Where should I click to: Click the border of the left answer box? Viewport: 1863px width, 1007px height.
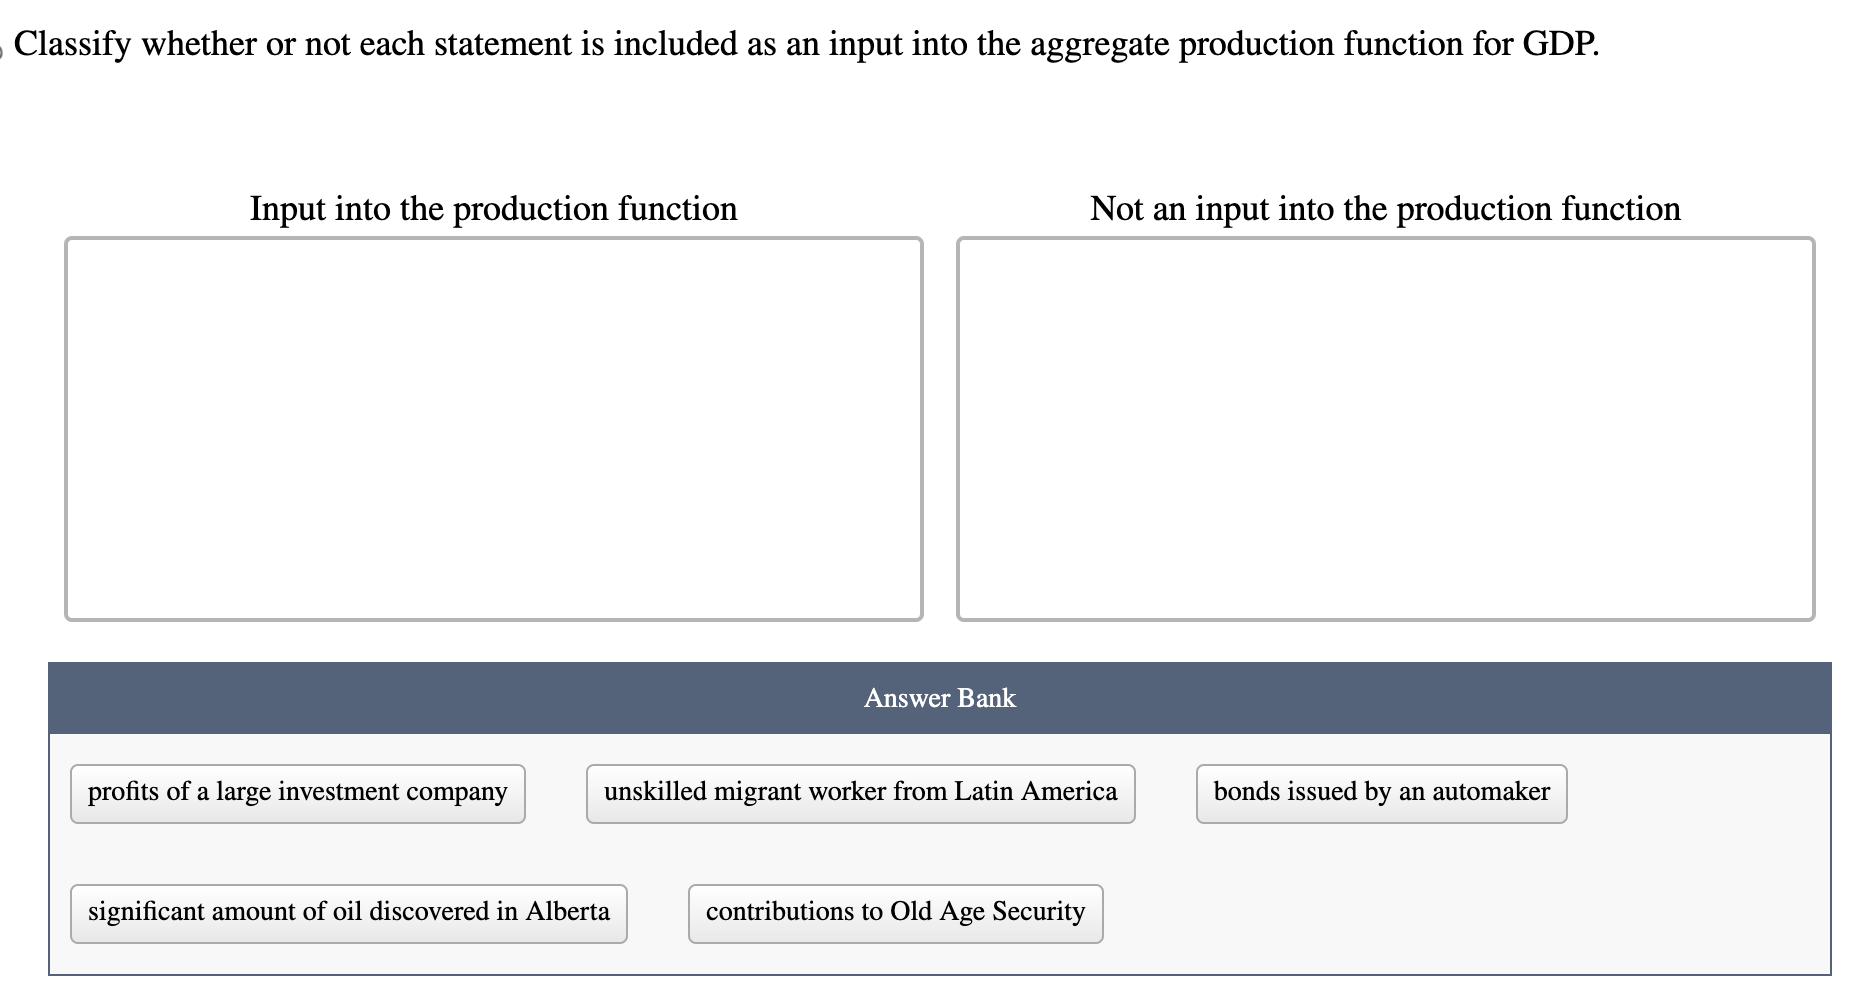[x=68, y=425]
